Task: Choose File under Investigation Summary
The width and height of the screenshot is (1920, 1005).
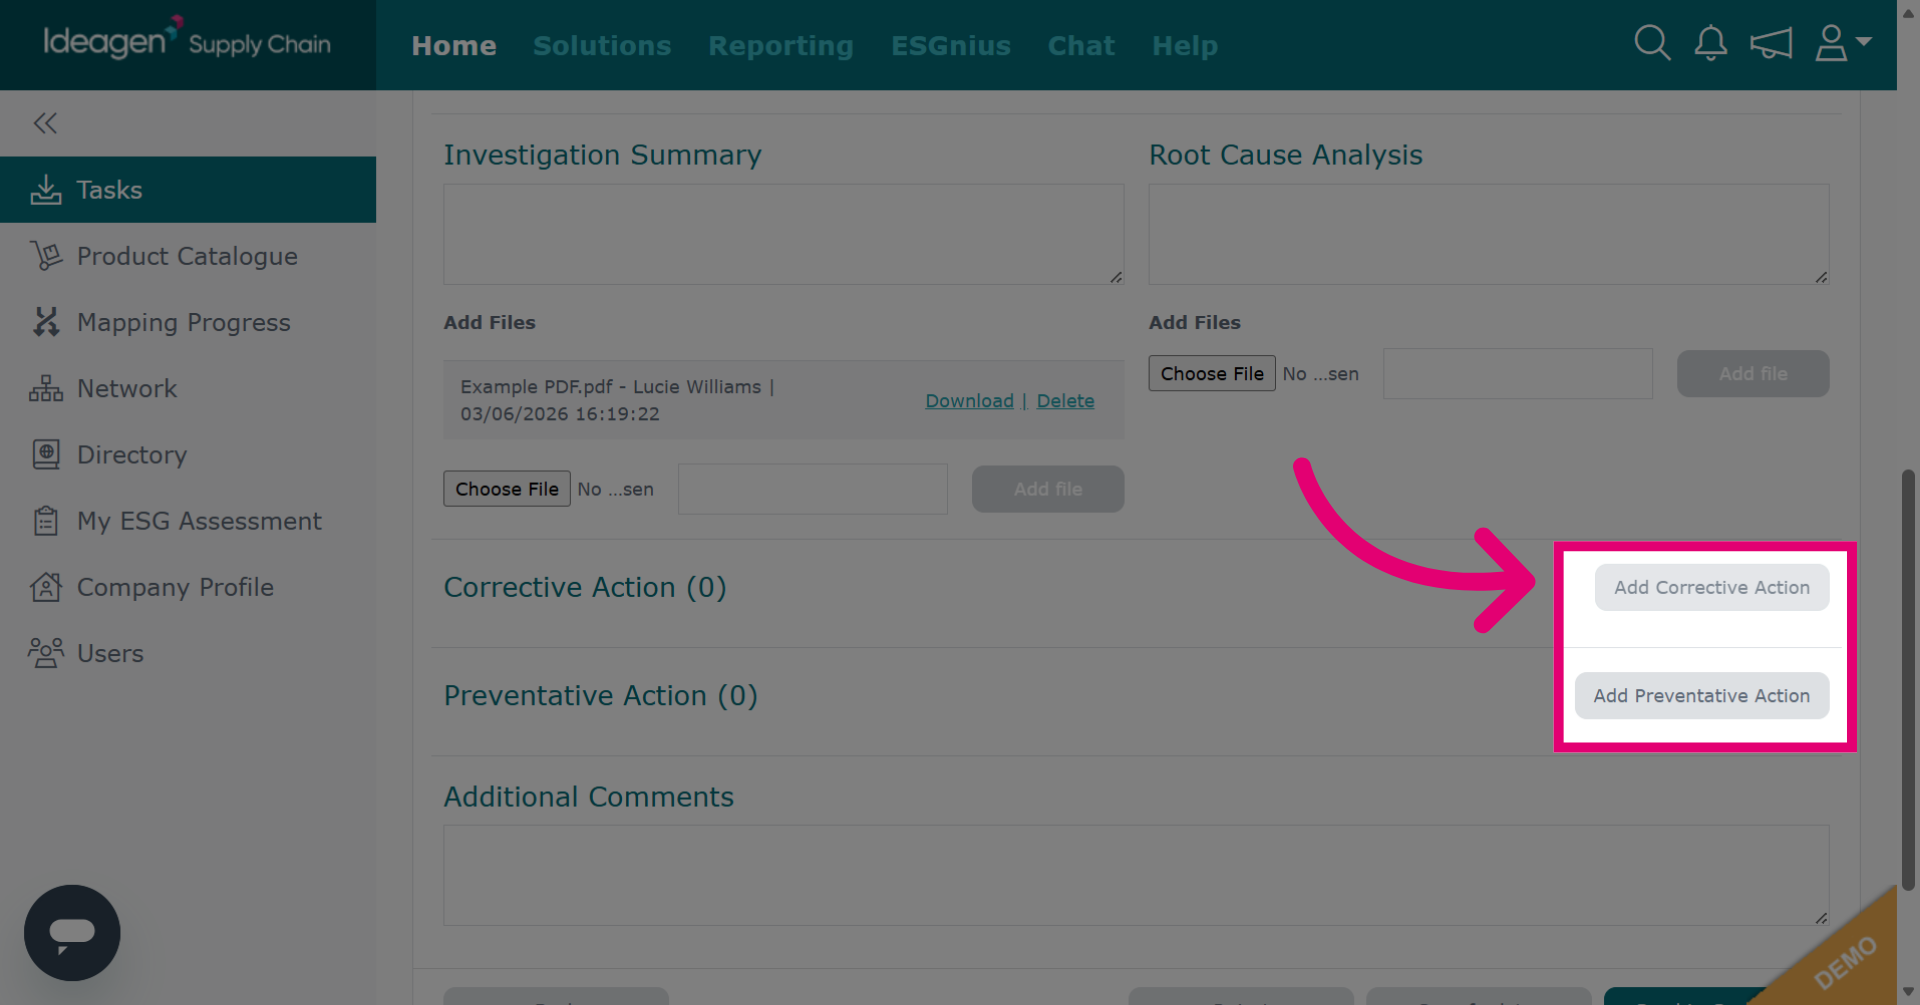Action: click(507, 489)
